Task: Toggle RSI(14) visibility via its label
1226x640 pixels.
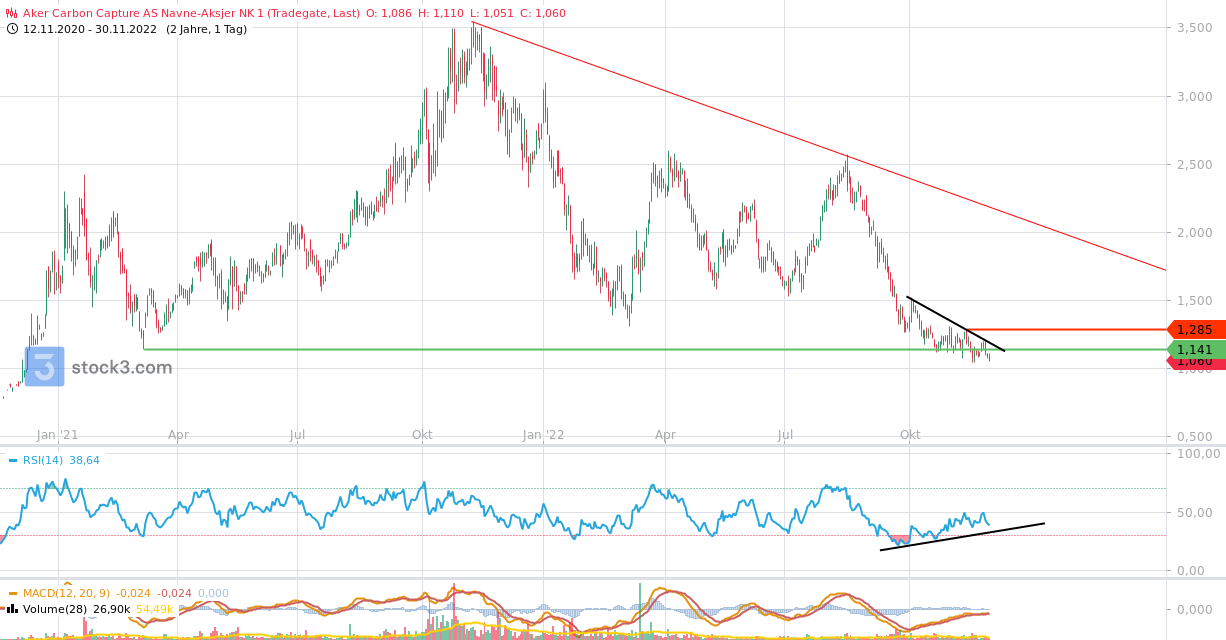Action: click(44, 460)
